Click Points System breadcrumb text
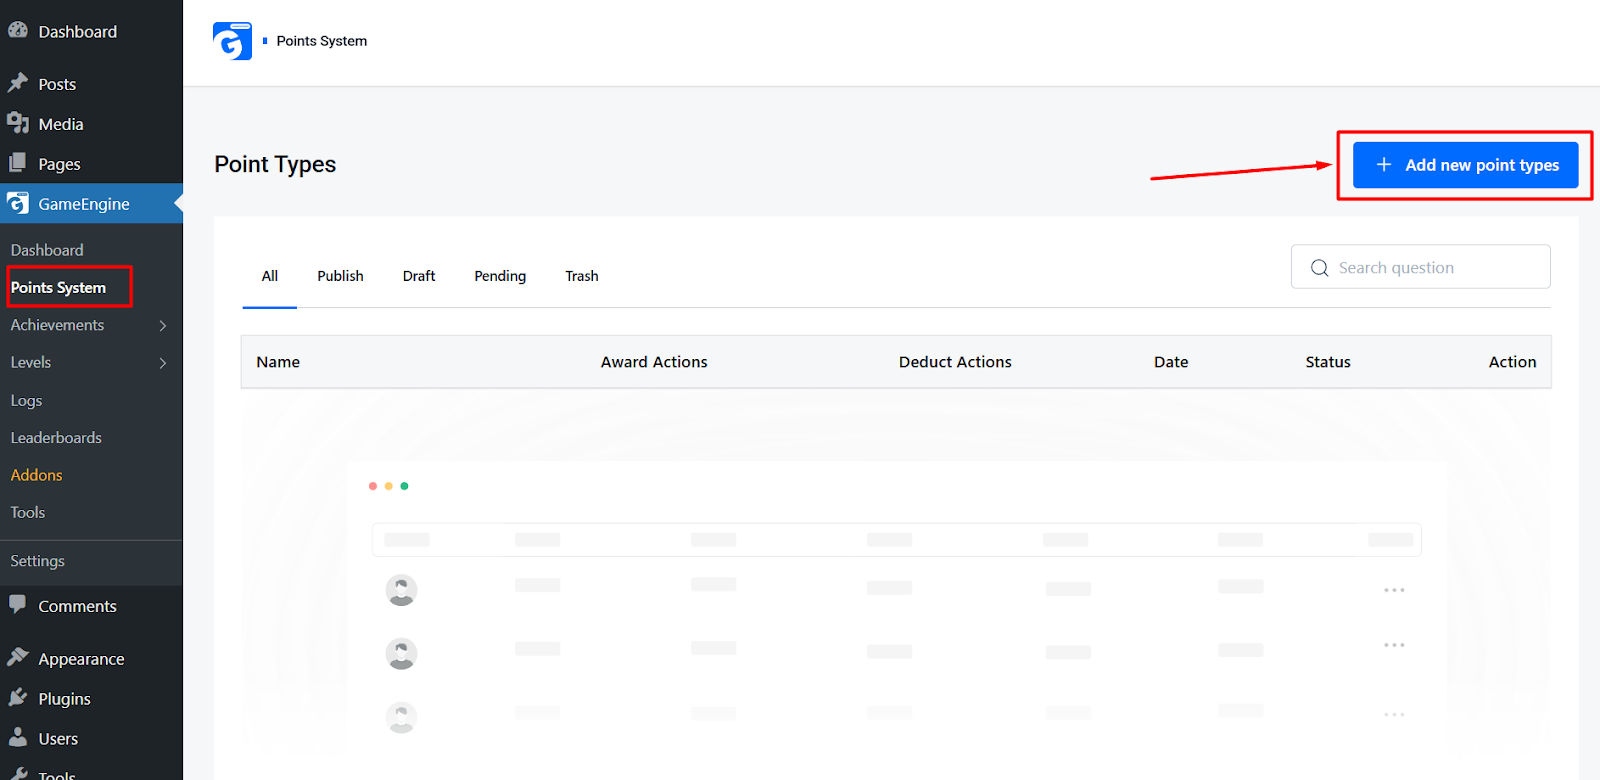Screen dimensions: 1600x780 tap(322, 41)
